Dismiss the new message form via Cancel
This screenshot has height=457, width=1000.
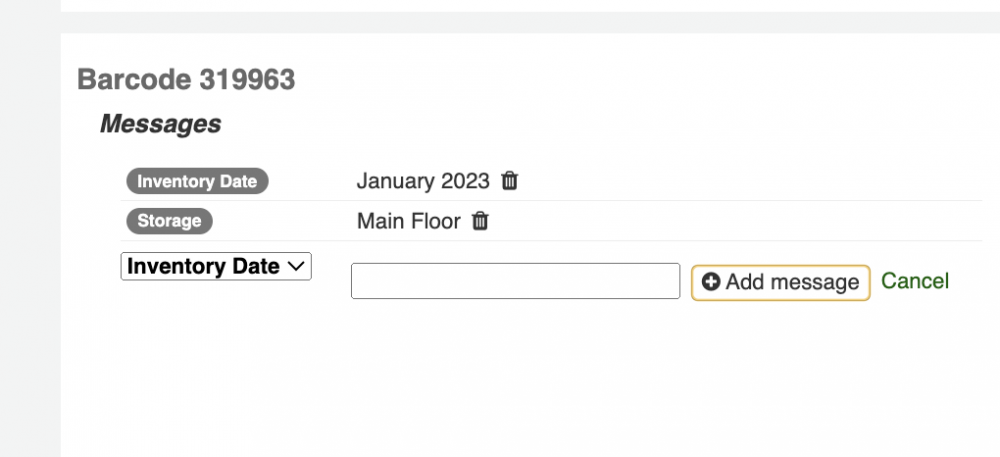(915, 281)
